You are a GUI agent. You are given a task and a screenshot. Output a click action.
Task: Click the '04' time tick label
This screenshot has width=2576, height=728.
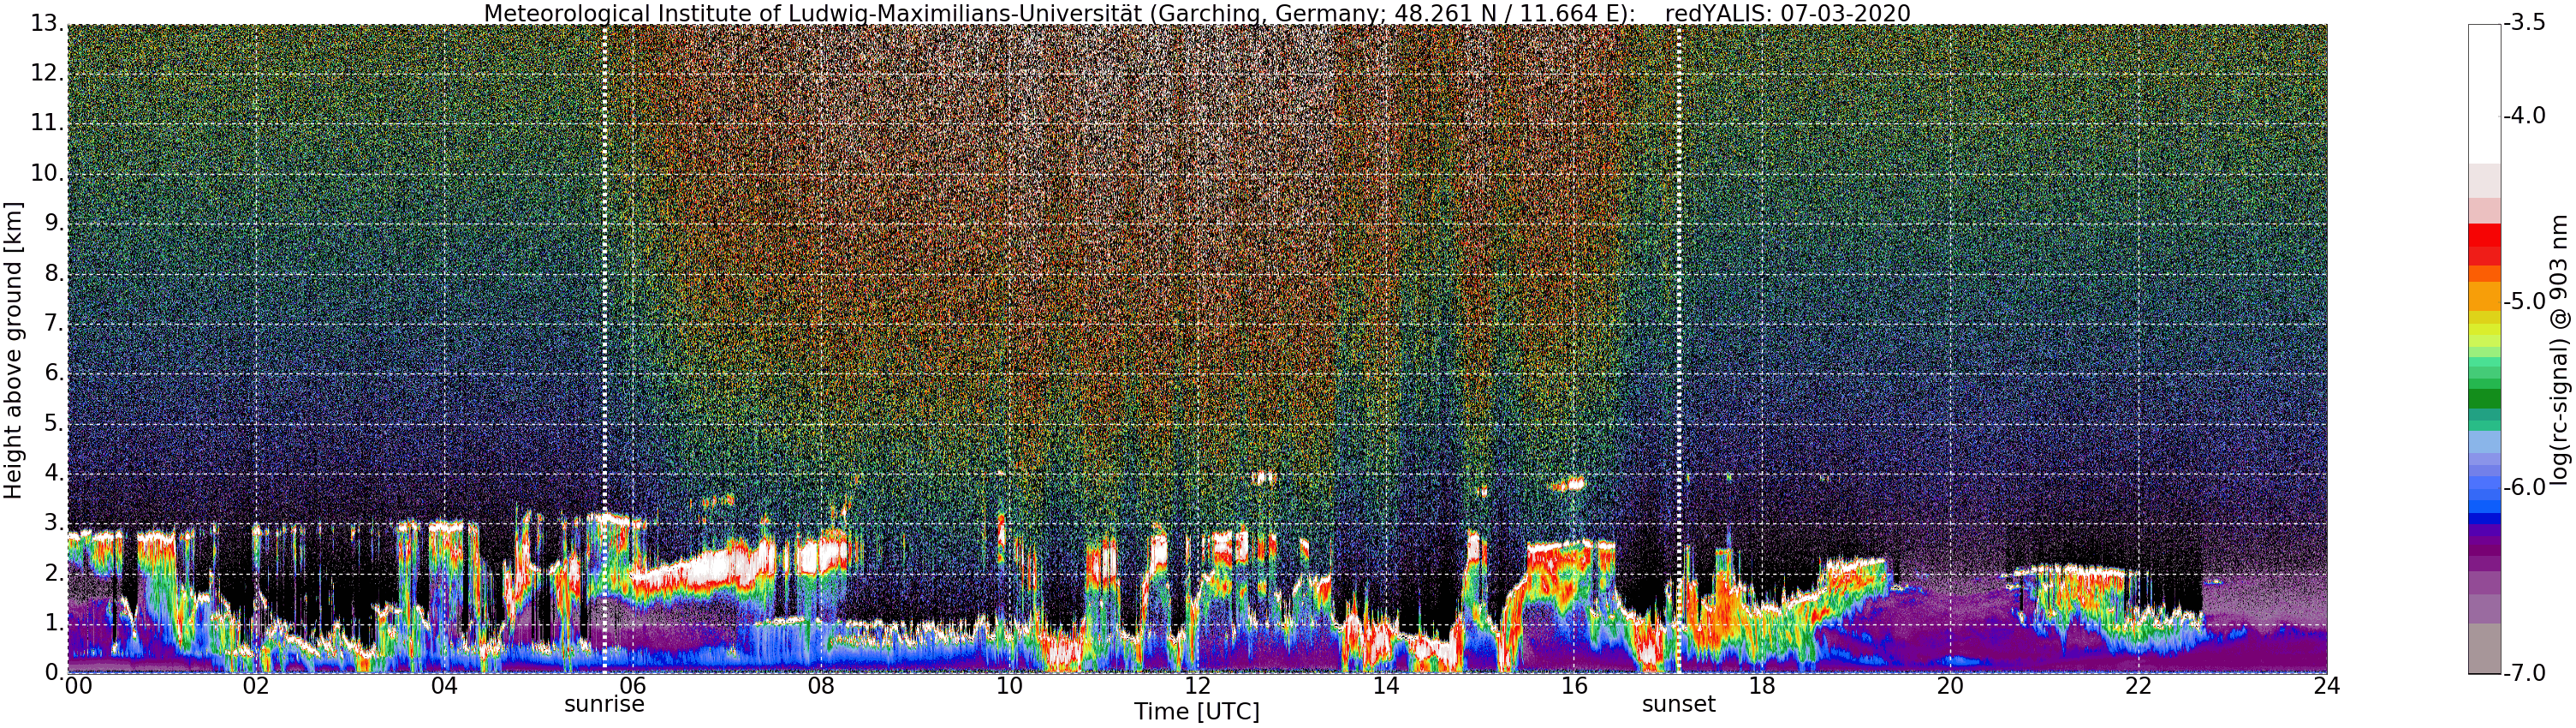click(x=444, y=686)
